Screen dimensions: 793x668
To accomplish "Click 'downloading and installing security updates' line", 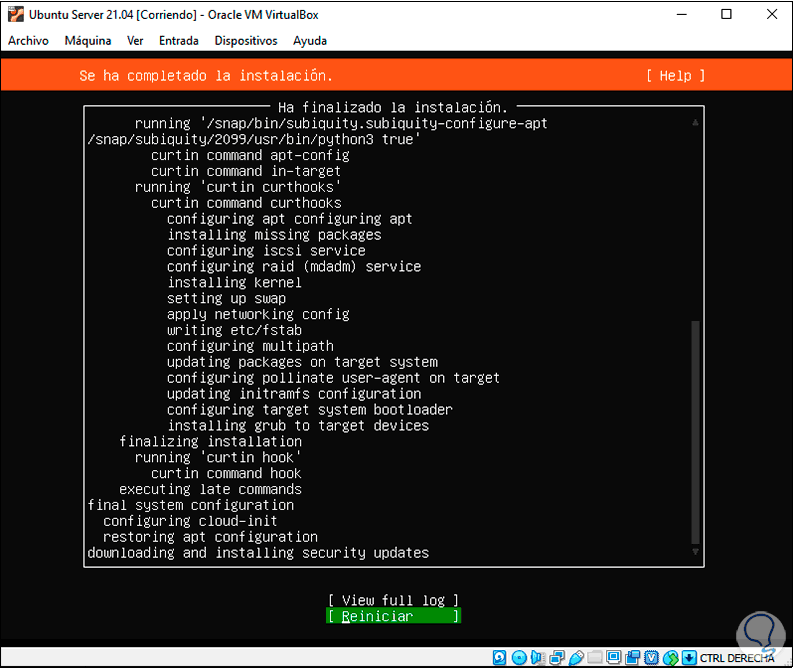I will (x=258, y=553).
